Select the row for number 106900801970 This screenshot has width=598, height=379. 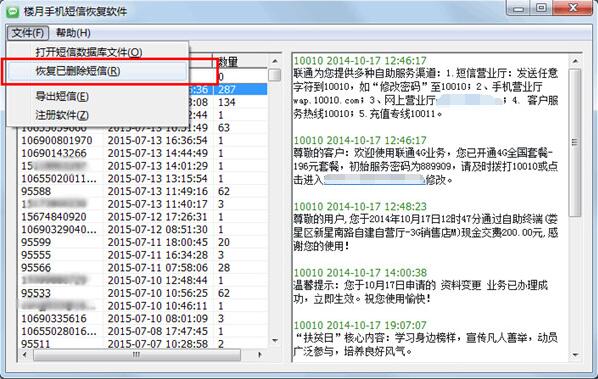(x=143, y=140)
